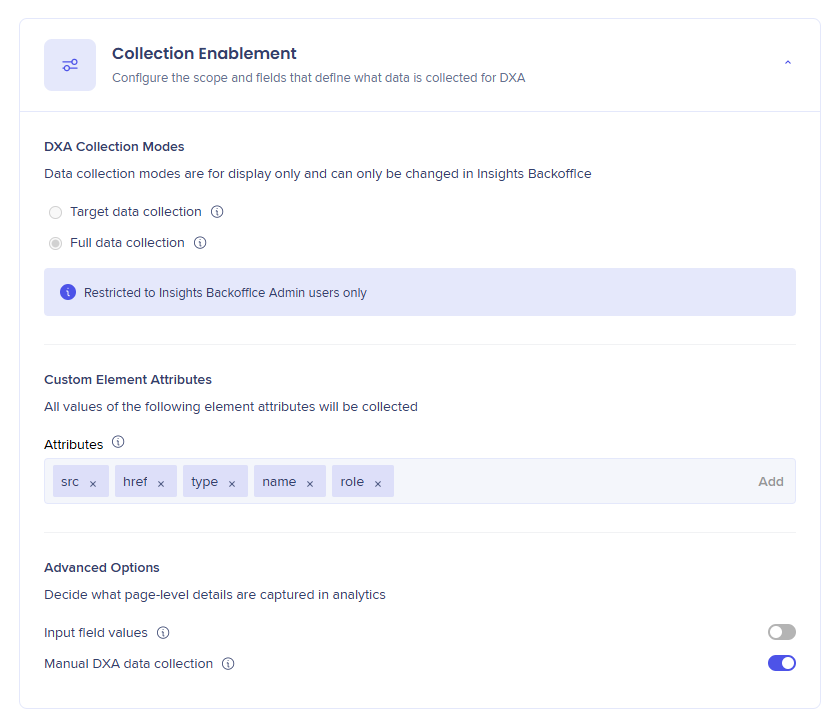The width and height of the screenshot is (837, 722).
Task: Click the Collection Enablement heading
Action: click(204, 54)
